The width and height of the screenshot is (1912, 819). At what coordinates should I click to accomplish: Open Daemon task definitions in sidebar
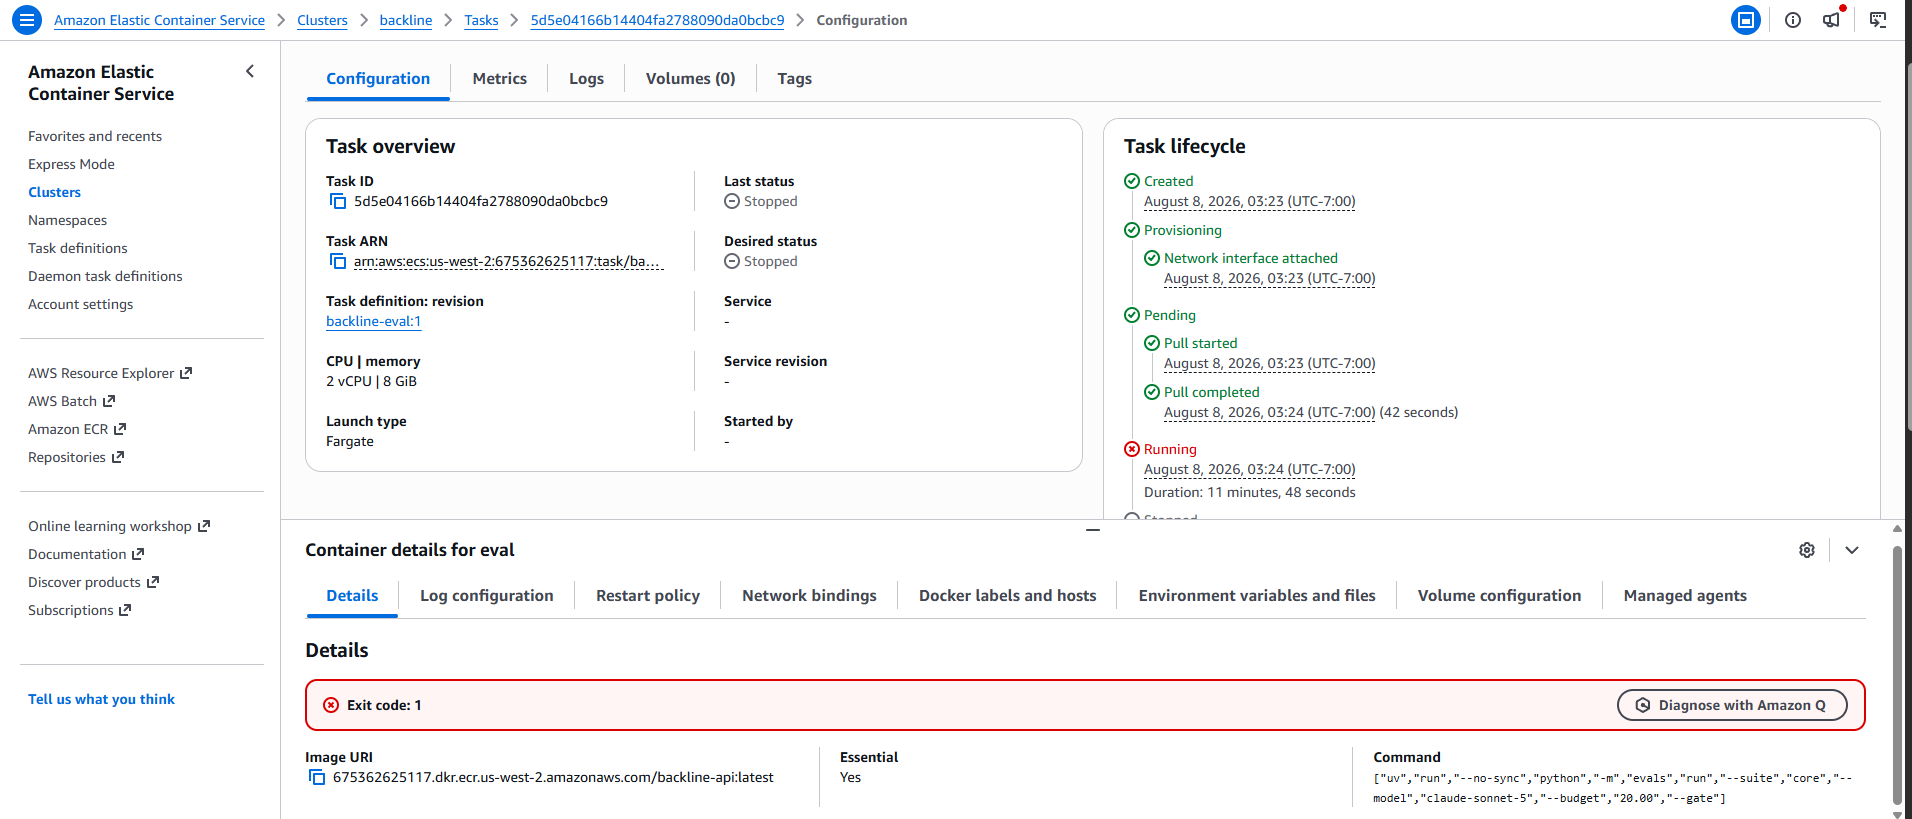pos(105,277)
